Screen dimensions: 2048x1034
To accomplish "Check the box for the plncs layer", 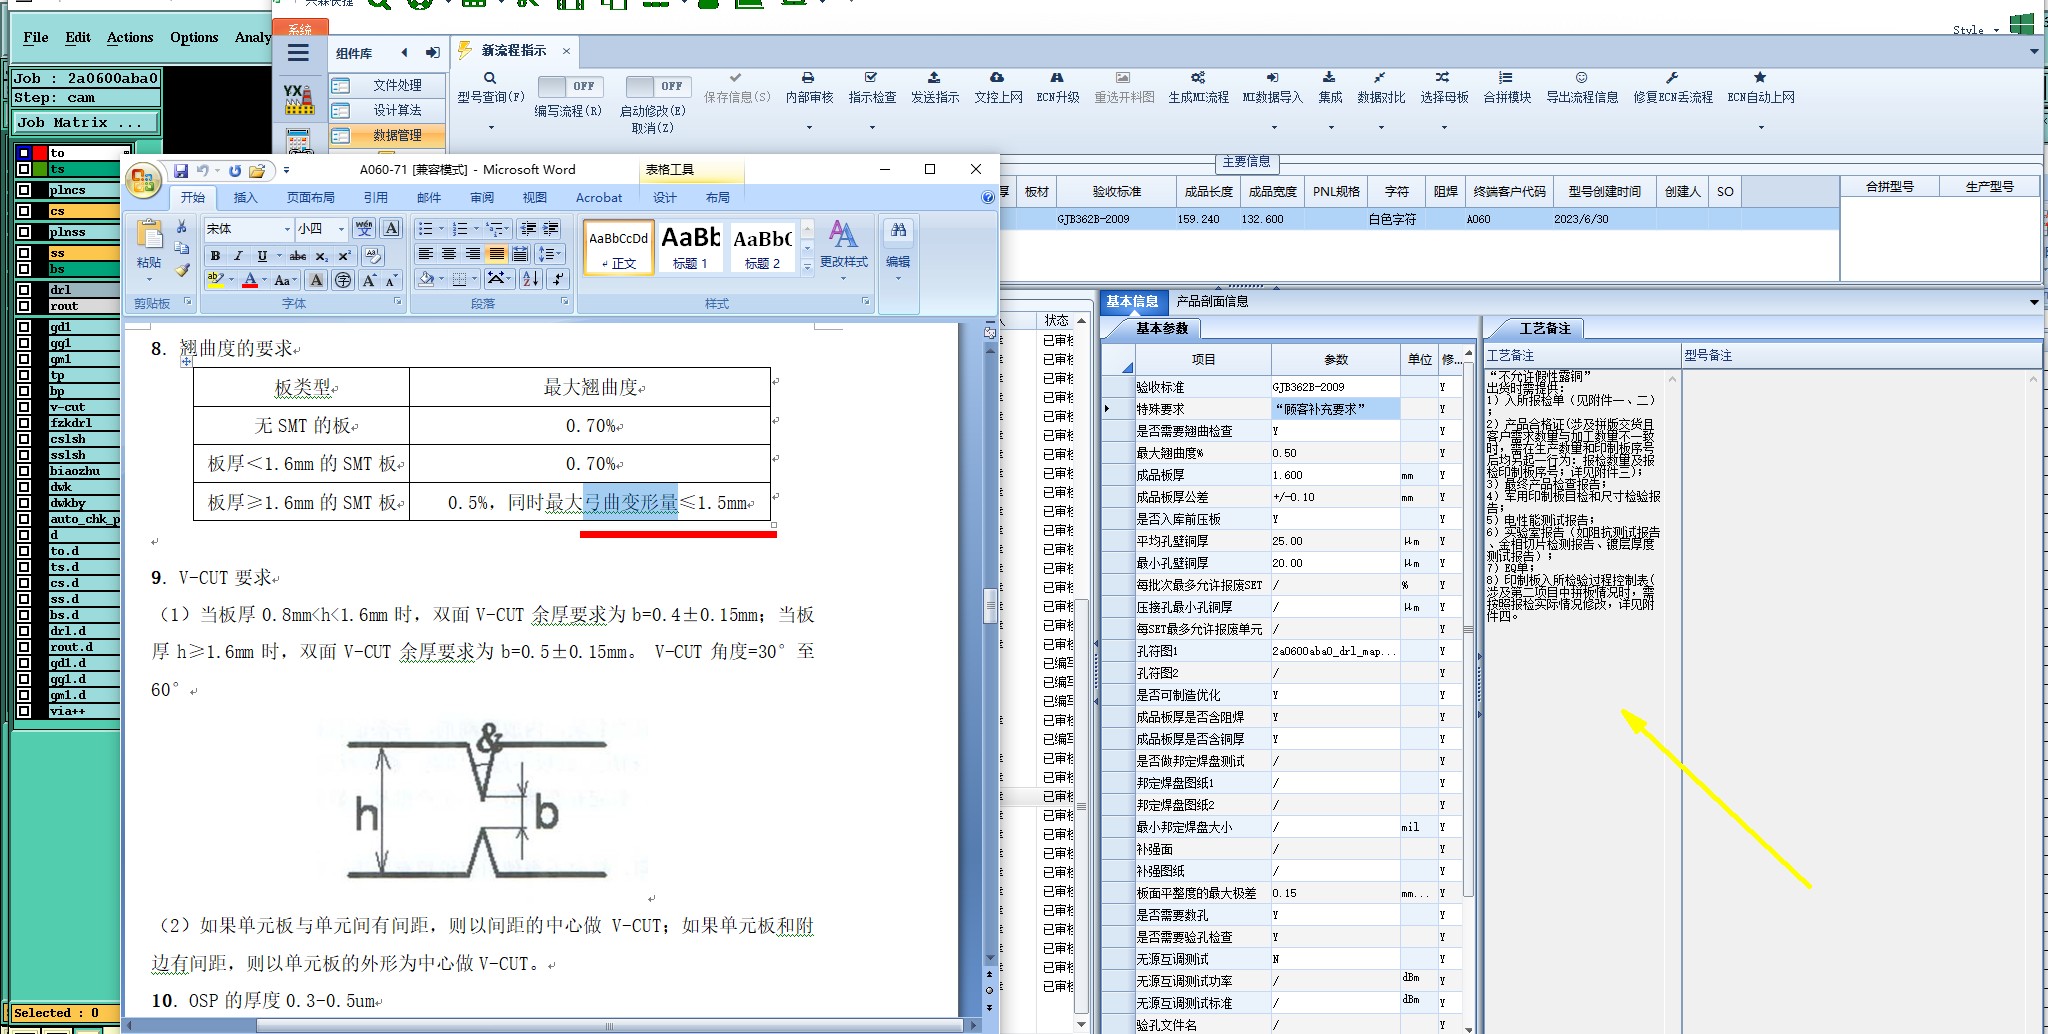I will [x=24, y=190].
